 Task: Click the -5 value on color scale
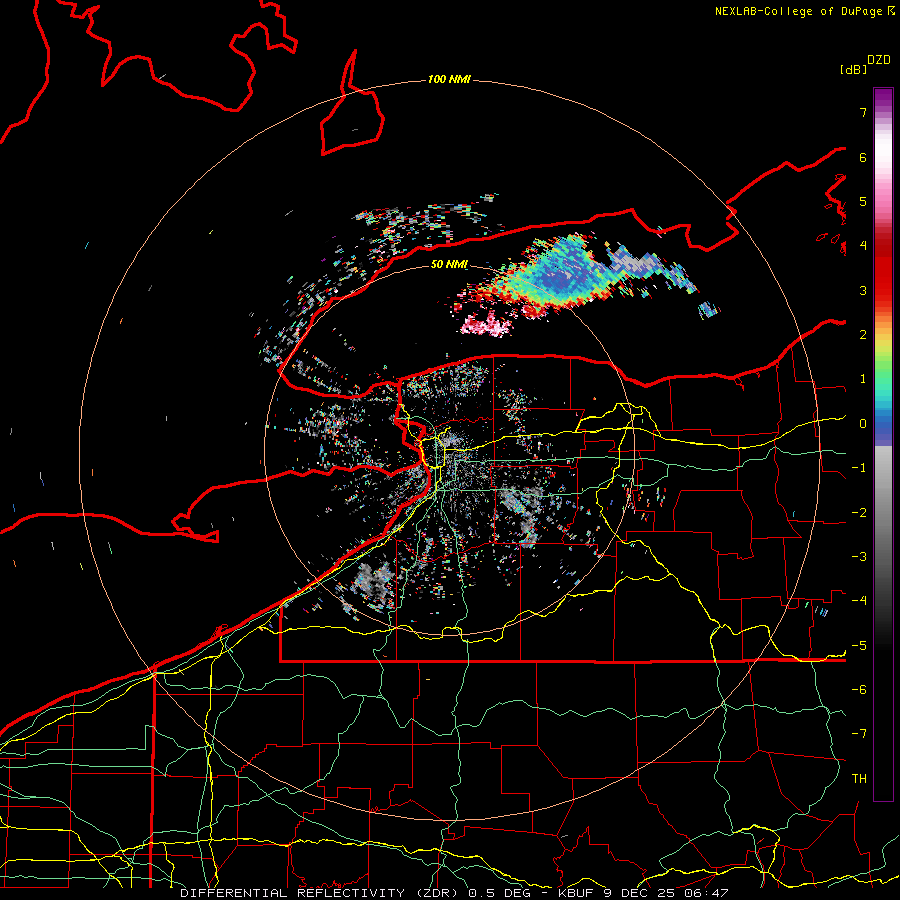point(859,646)
